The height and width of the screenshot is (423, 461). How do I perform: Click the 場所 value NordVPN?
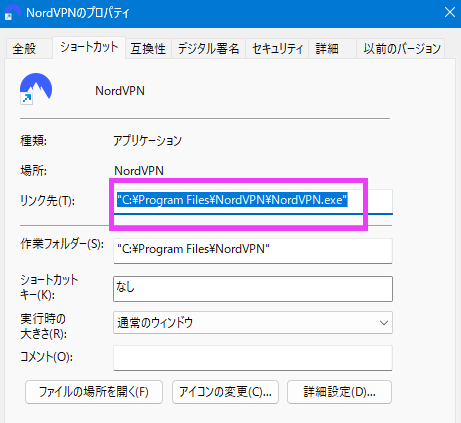pos(139,171)
